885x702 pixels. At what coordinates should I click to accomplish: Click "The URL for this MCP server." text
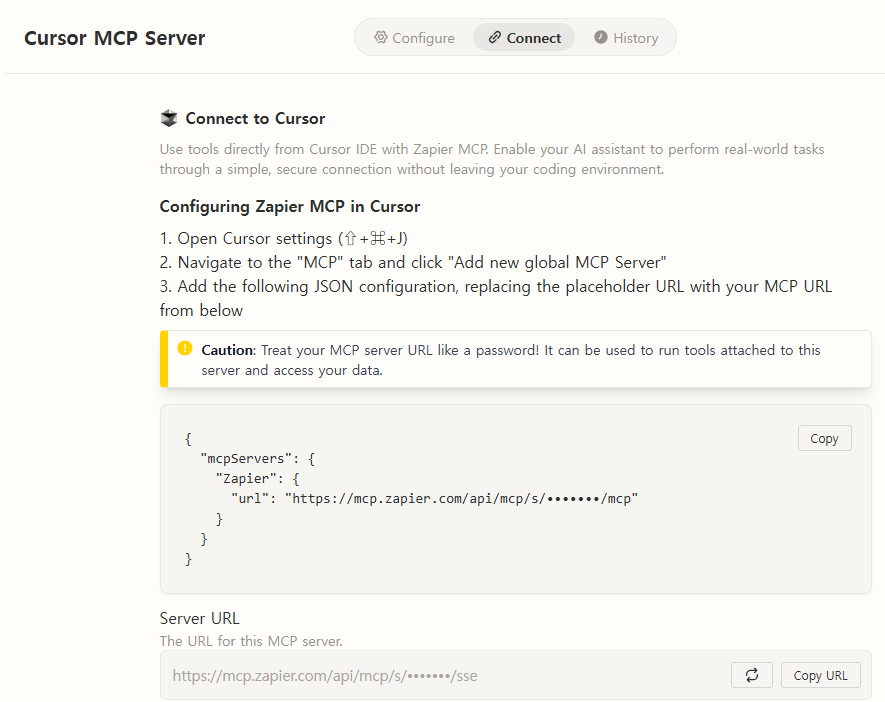click(251, 641)
